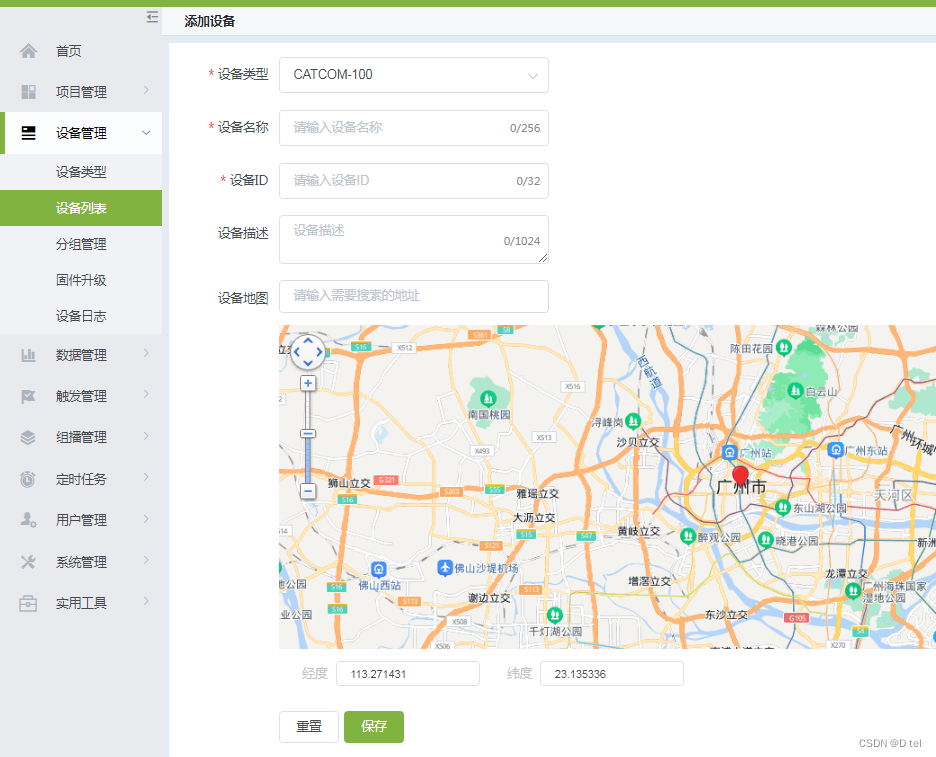Viewport: 936px width, 757px height.
Task: Expand 项目管理 menu arrow
Action: (x=146, y=90)
